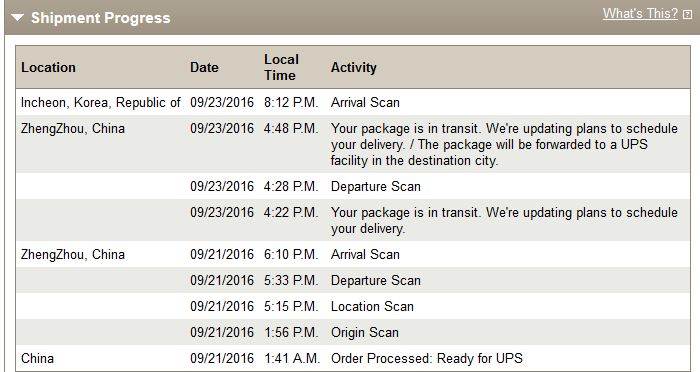Click the Incheon, Korea, Republic of location
The height and width of the screenshot is (372, 700).
[100, 102]
